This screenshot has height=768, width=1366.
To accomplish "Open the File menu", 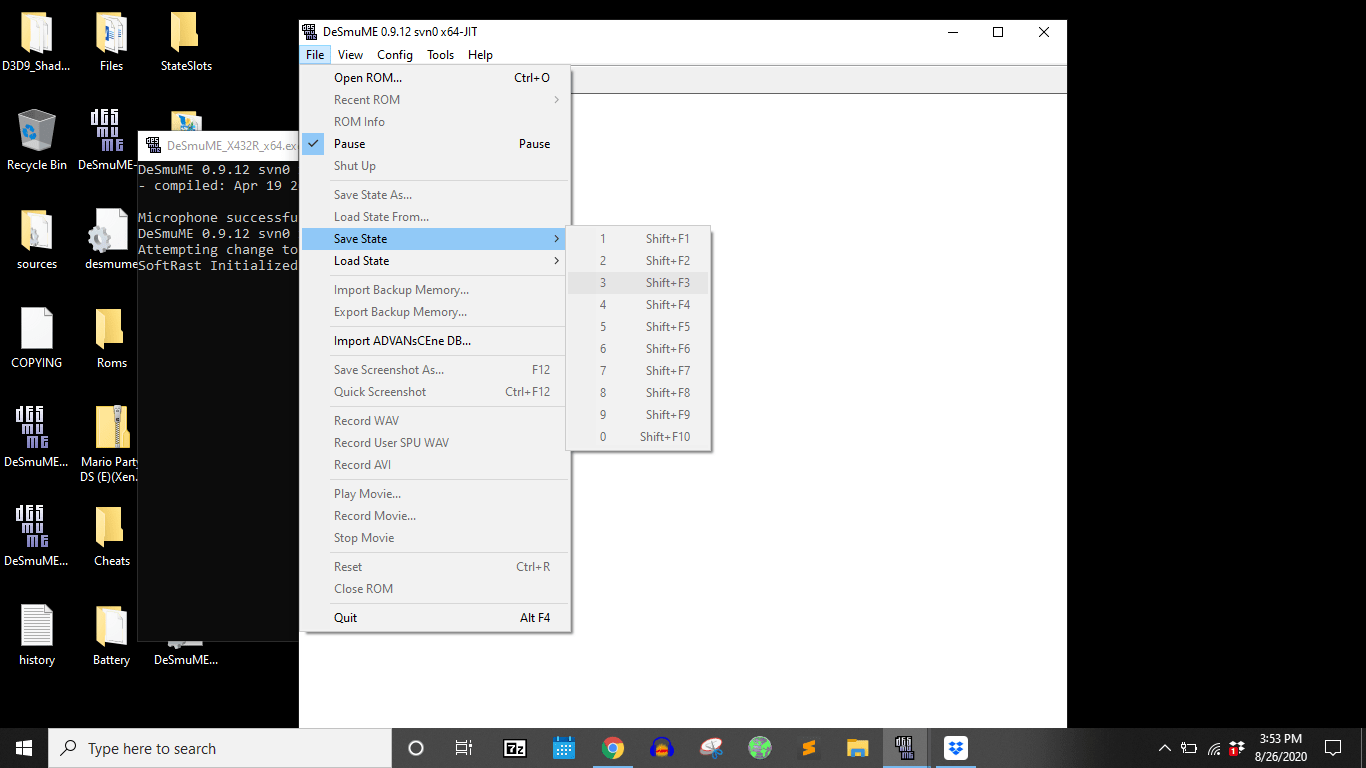I will [315, 55].
